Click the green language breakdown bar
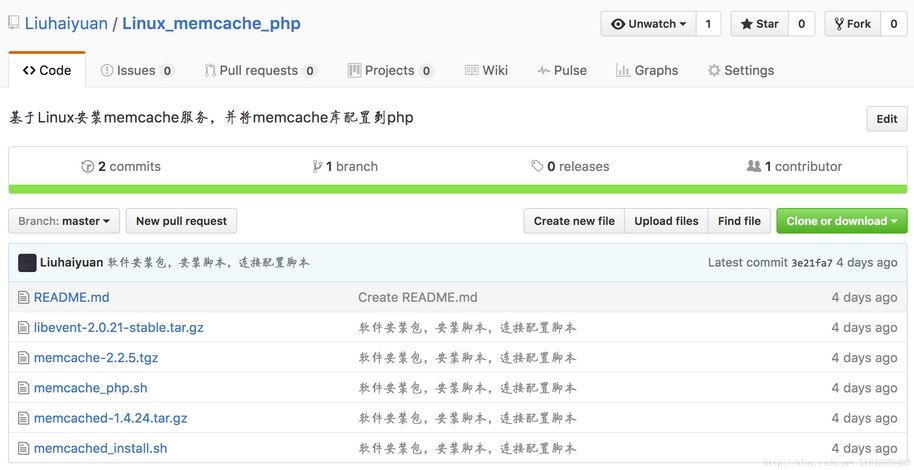914x470 pixels. click(458, 190)
